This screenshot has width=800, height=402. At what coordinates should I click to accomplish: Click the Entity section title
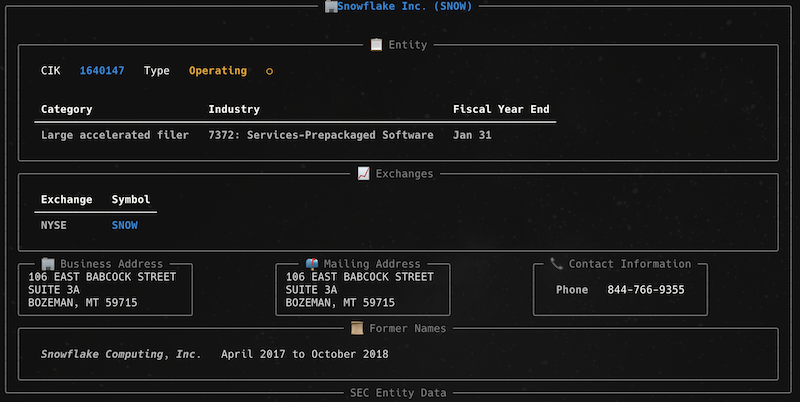coord(408,45)
